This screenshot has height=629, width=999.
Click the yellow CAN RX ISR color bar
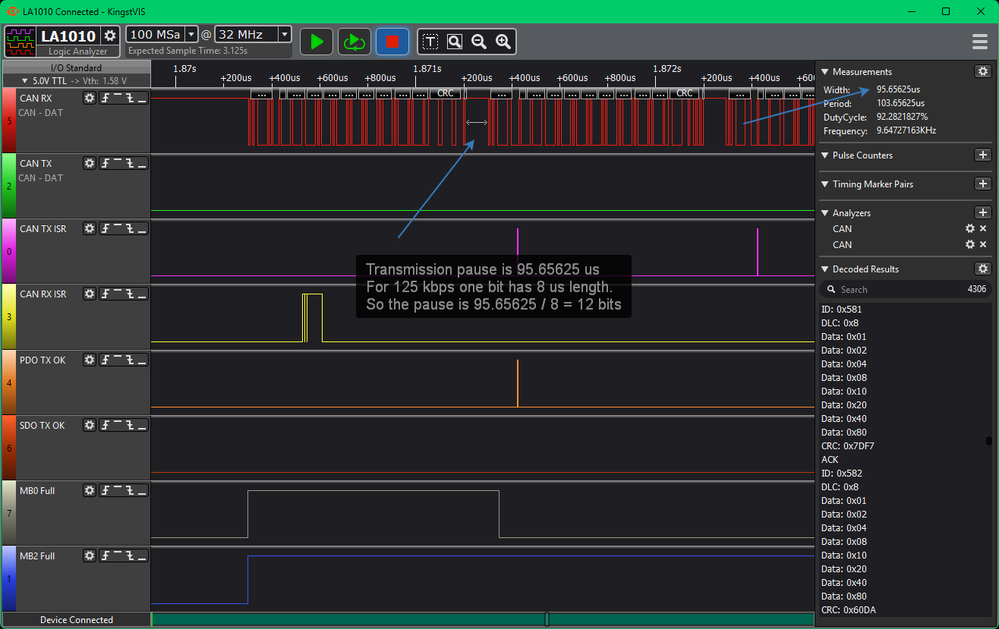9,316
